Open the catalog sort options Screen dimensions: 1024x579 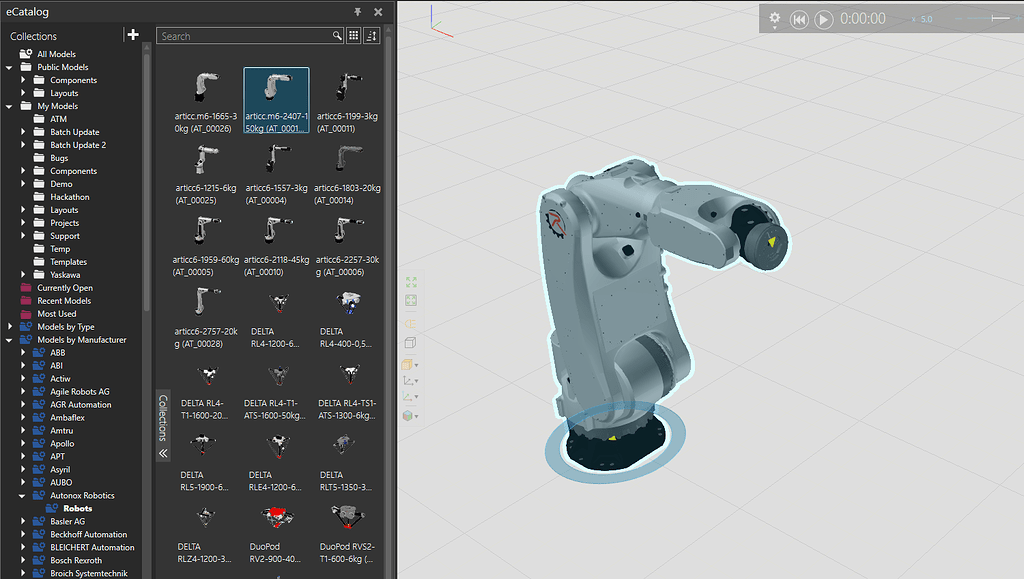click(372, 36)
